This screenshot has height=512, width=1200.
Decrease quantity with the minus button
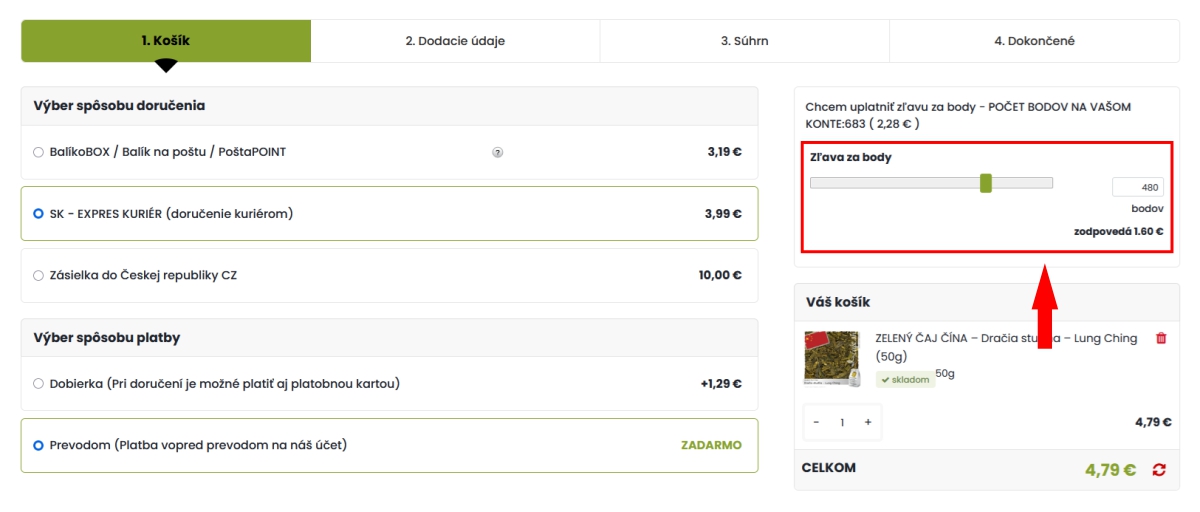click(x=816, y=422)
